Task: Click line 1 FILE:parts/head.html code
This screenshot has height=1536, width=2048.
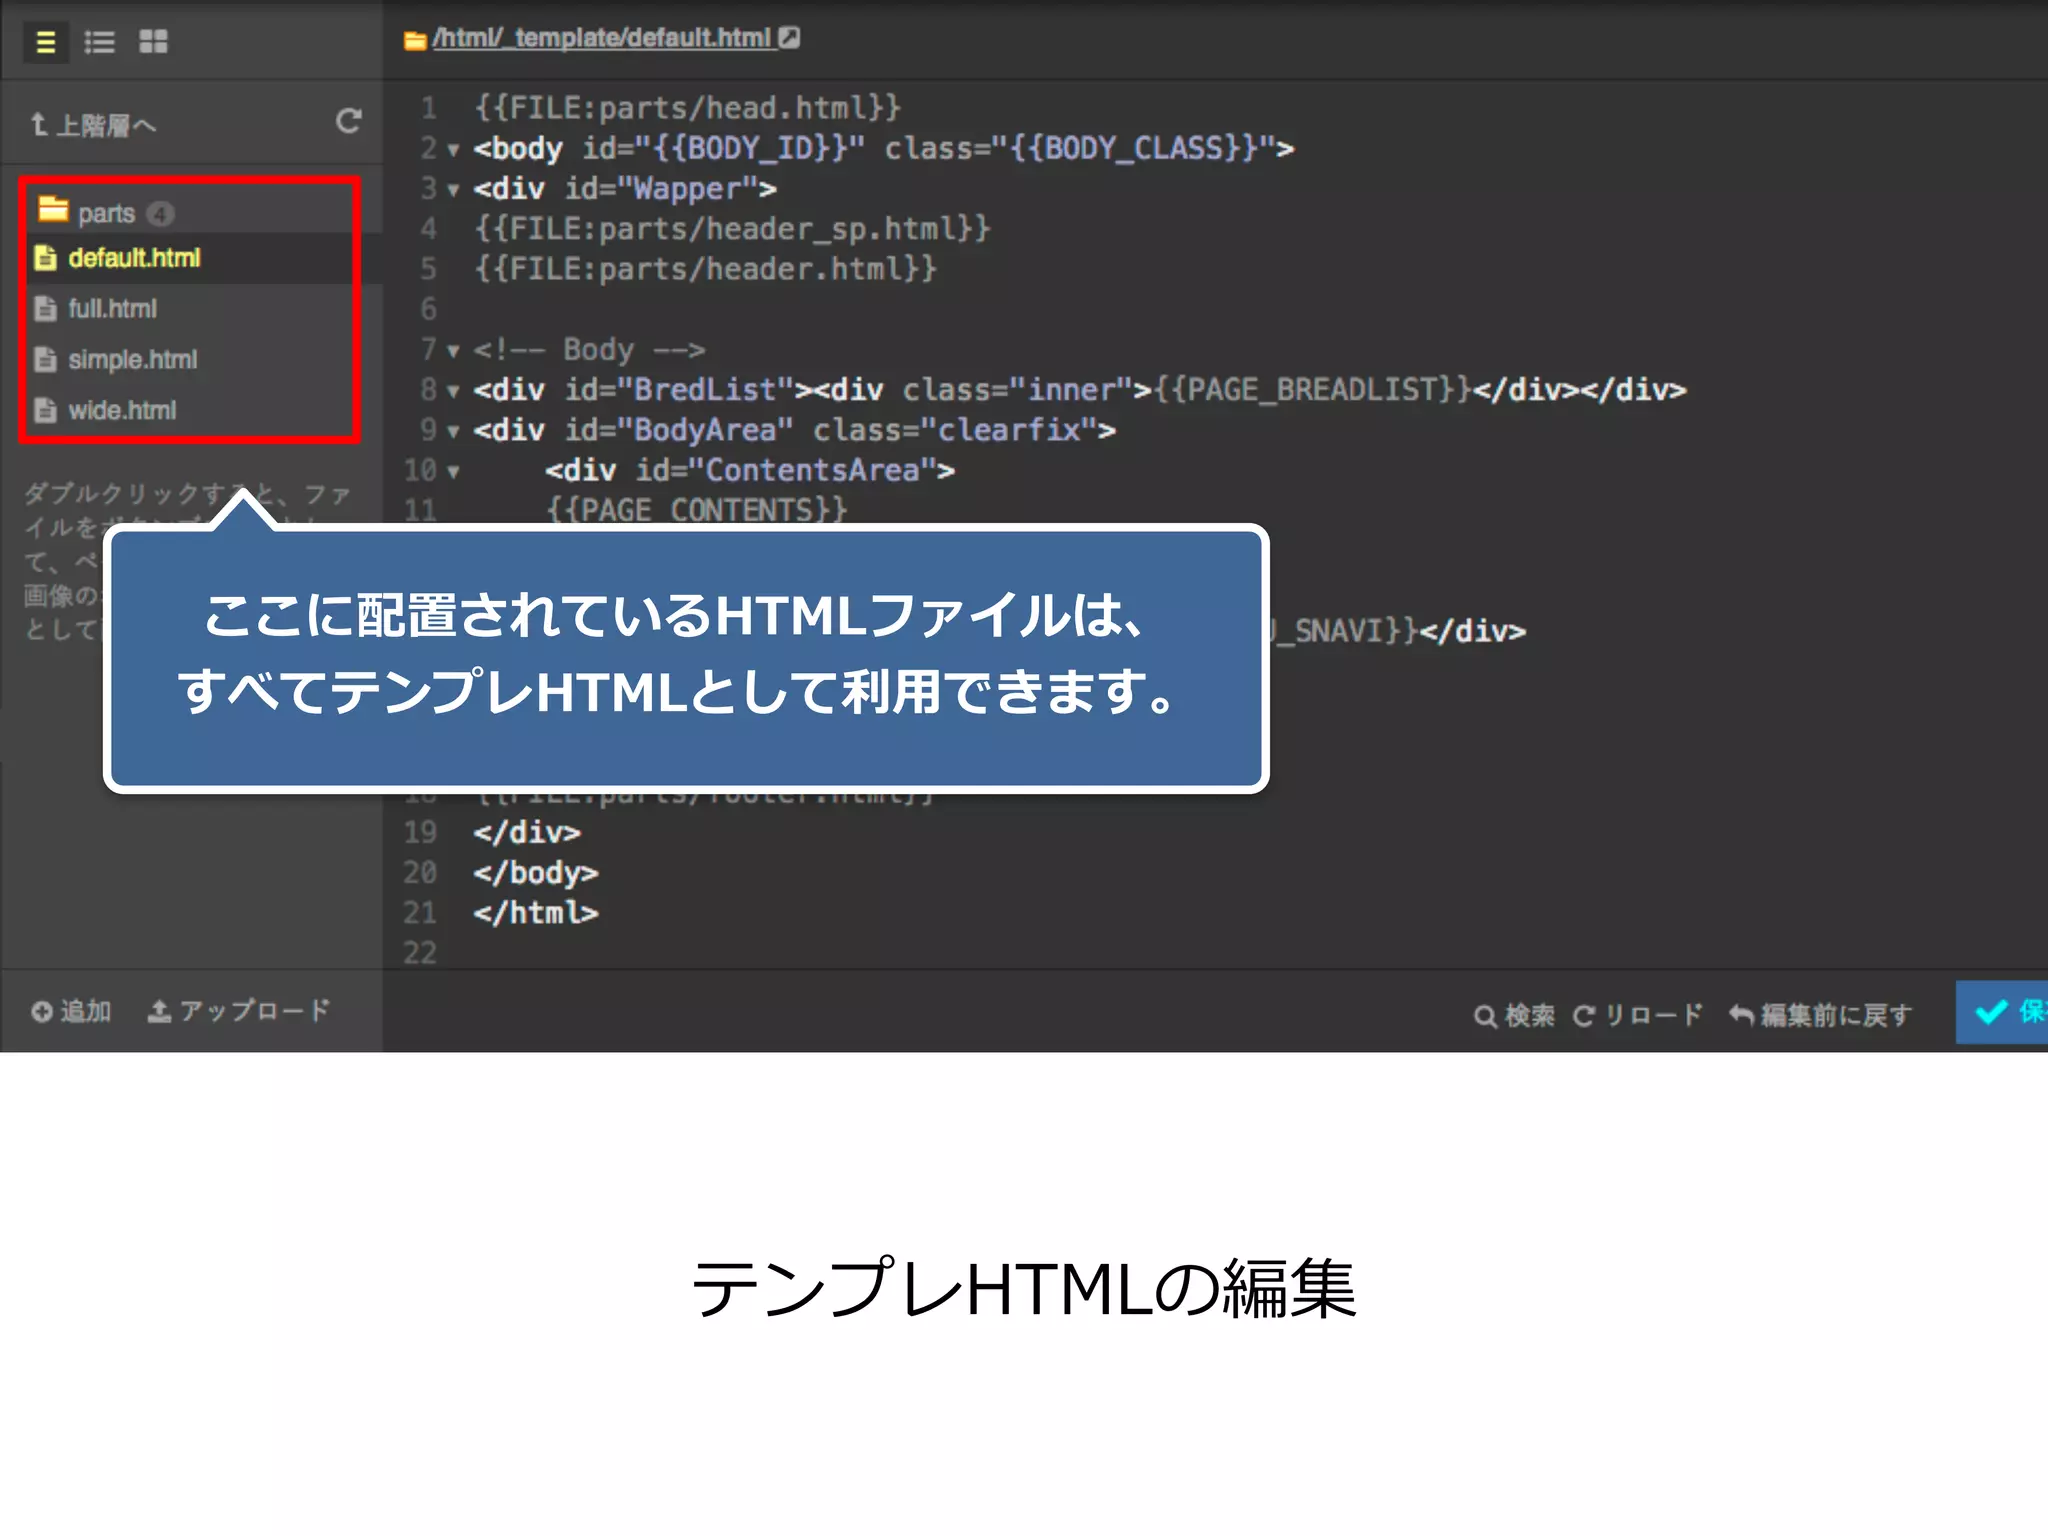Action: tap(688, 108)
